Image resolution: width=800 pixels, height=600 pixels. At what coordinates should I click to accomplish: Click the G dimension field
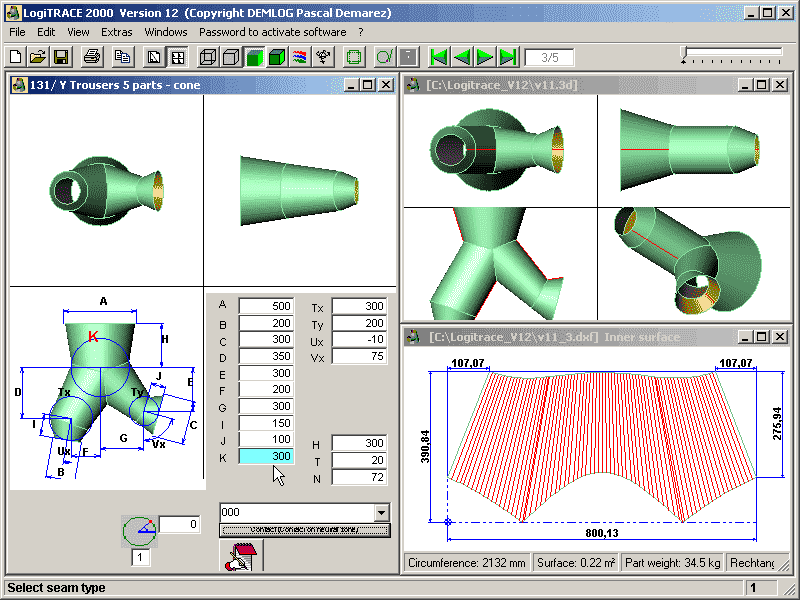point(266,406)
